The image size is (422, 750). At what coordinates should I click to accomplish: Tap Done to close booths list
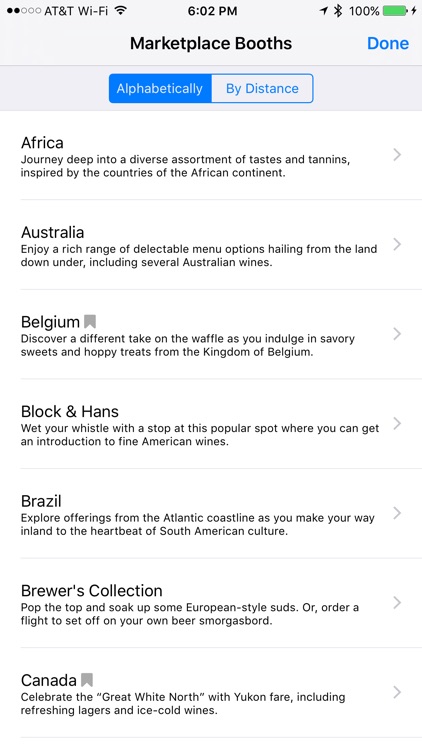pyautogui.click(x=388, y=44)
